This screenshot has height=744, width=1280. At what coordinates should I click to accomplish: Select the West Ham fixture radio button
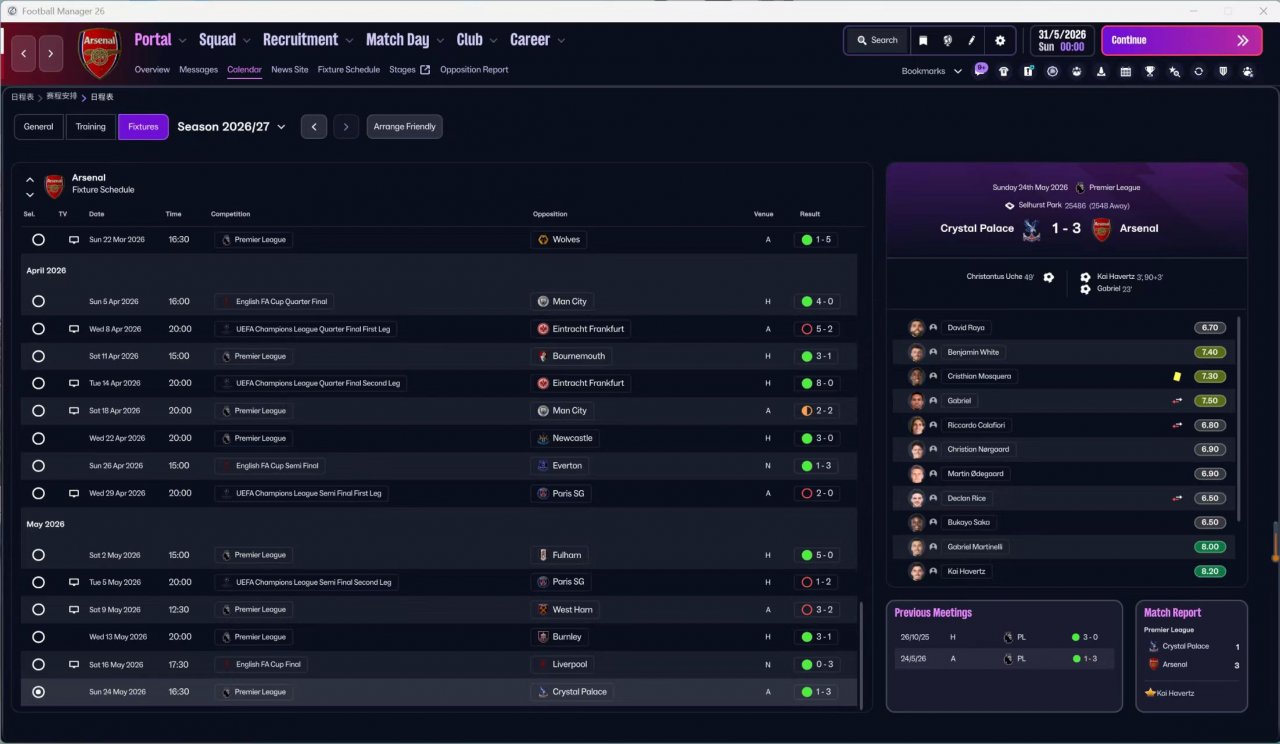pos(38,609)
